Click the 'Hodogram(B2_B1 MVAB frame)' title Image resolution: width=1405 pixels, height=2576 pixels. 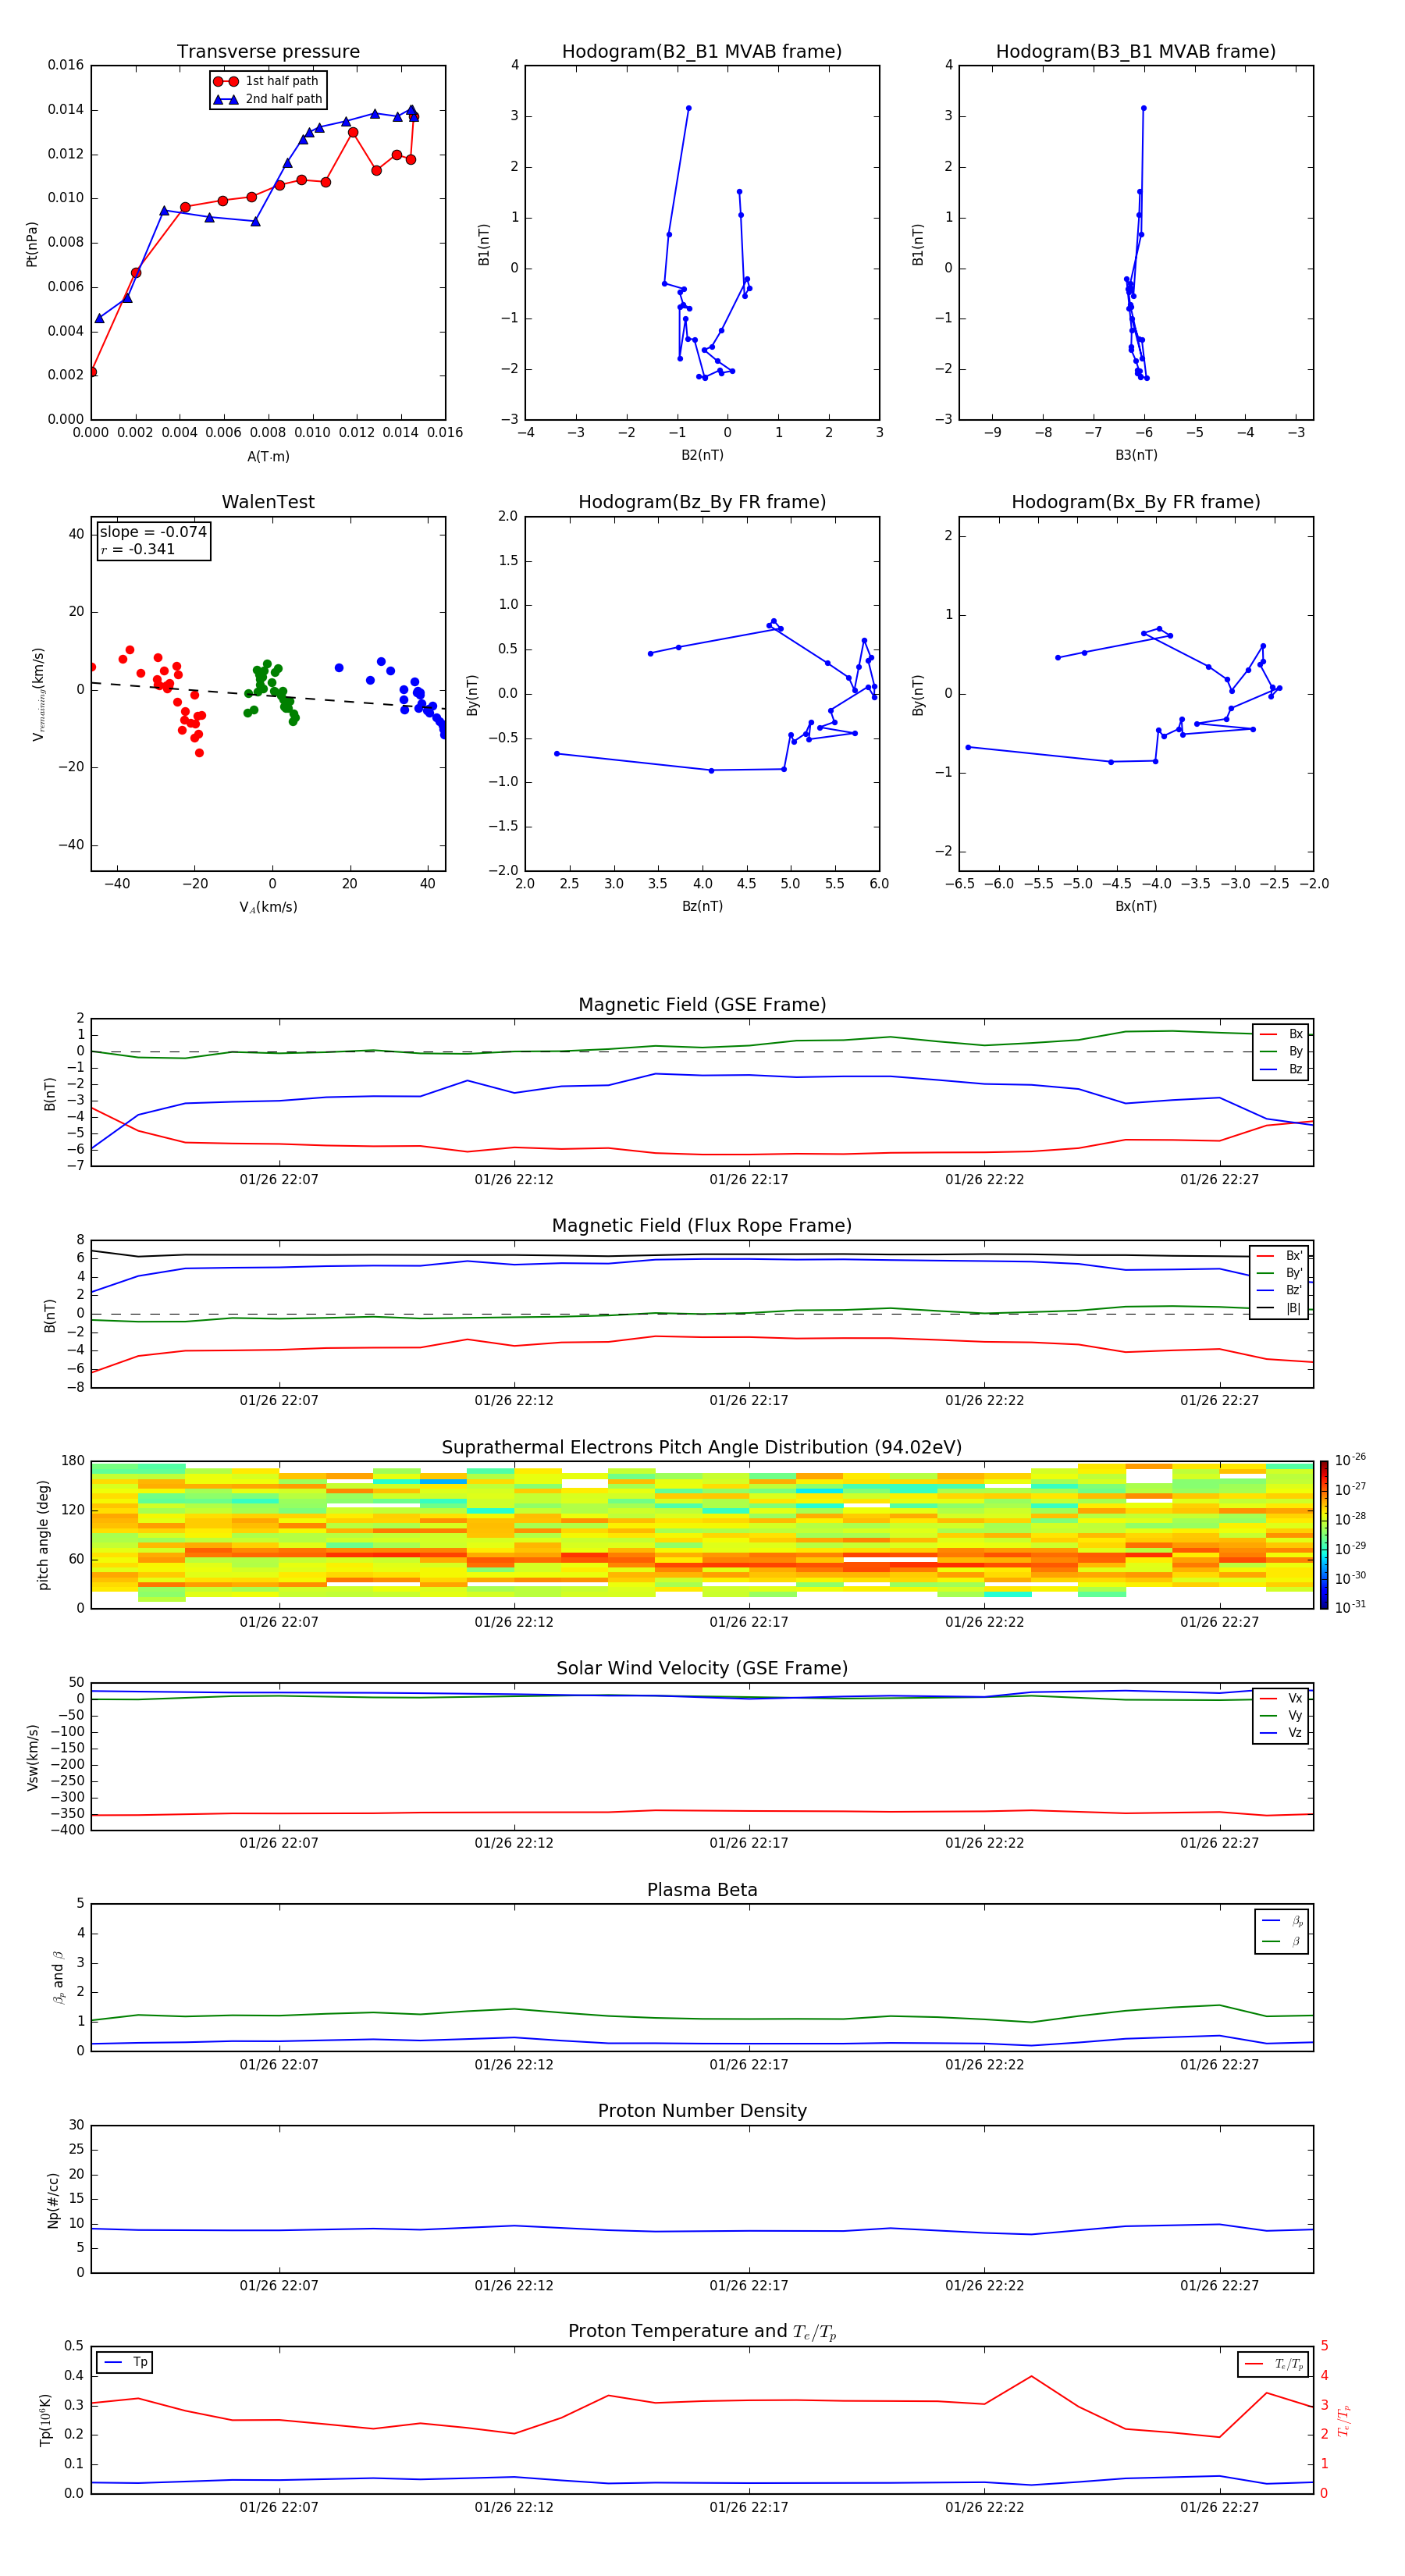702,51
